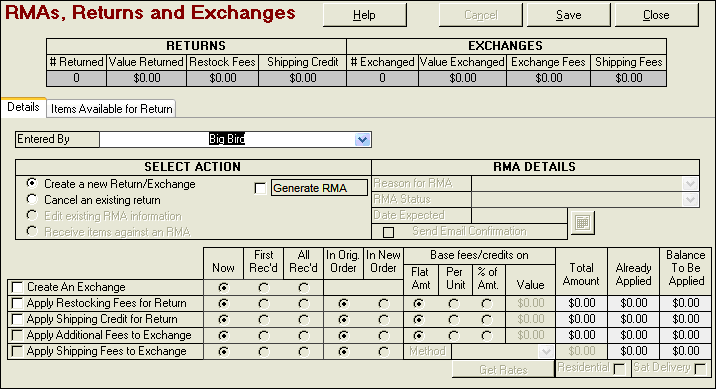This screenshot has width=716, height=389.
Task: Click the Value field in Shipping Credit row
Action: (530, 319)
